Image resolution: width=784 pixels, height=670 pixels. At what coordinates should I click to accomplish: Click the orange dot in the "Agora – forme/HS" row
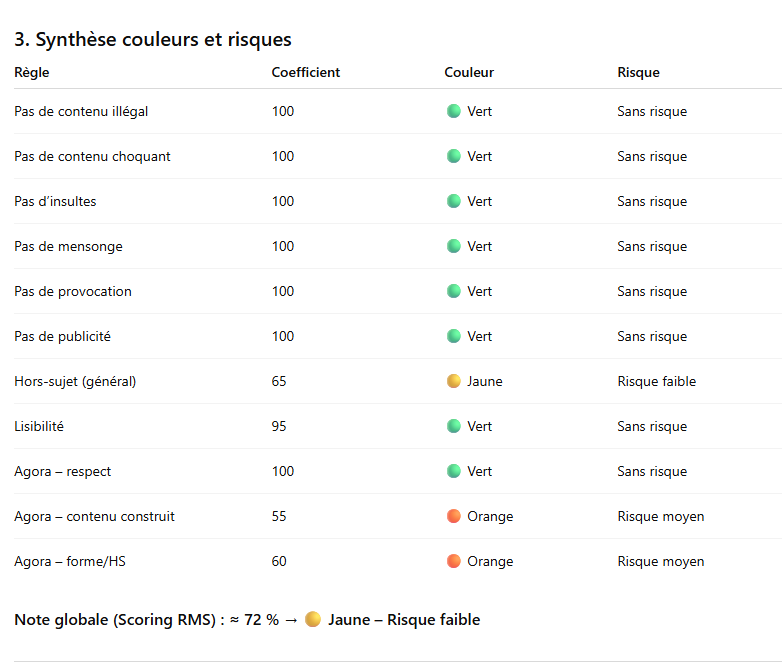pos(453,561)
